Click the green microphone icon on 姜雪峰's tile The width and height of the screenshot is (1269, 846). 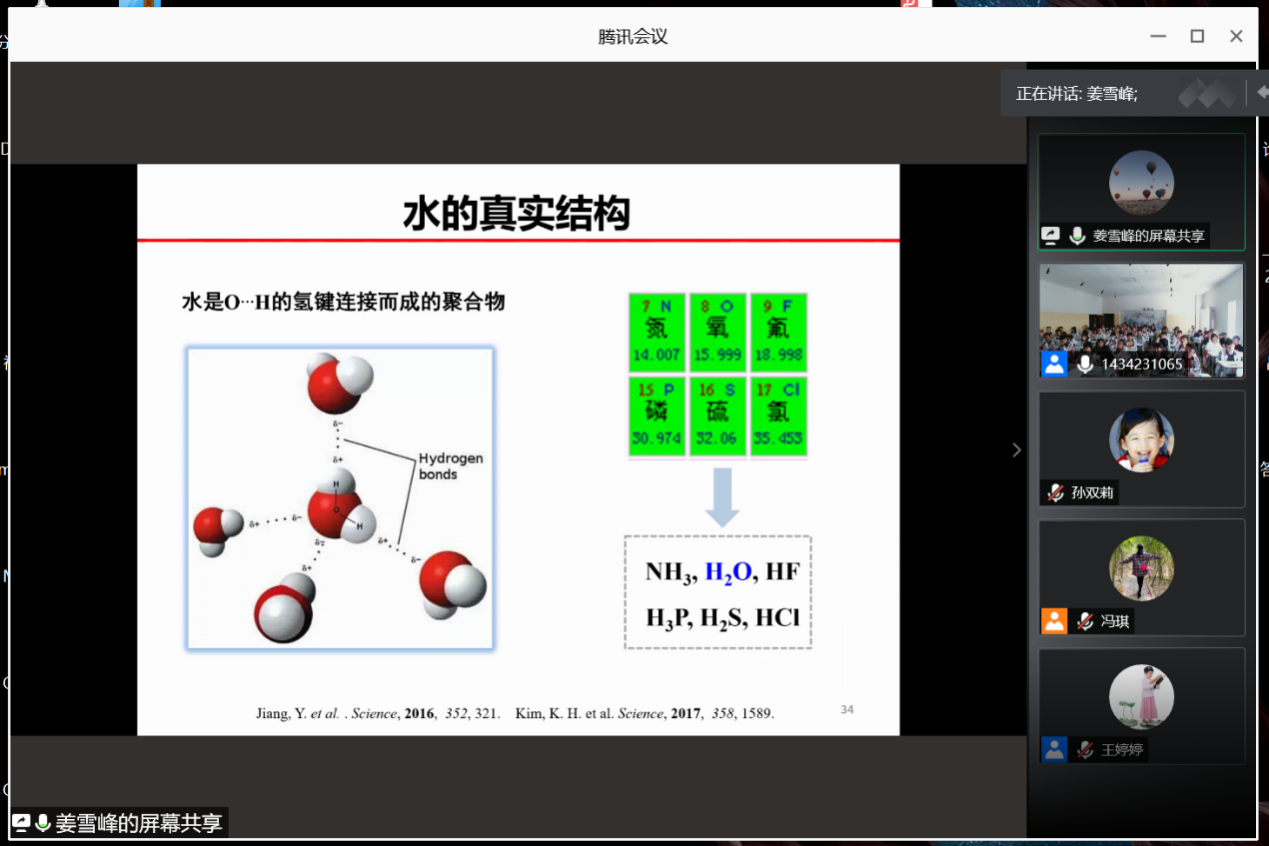coord(1077,236)
